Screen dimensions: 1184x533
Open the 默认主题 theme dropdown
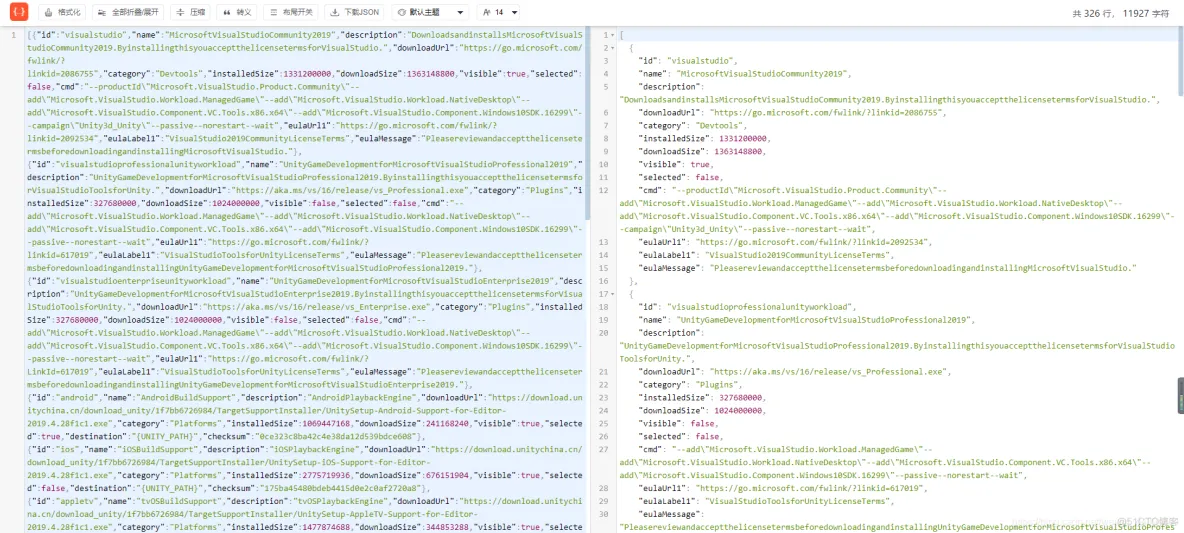[x=430, y=13]
